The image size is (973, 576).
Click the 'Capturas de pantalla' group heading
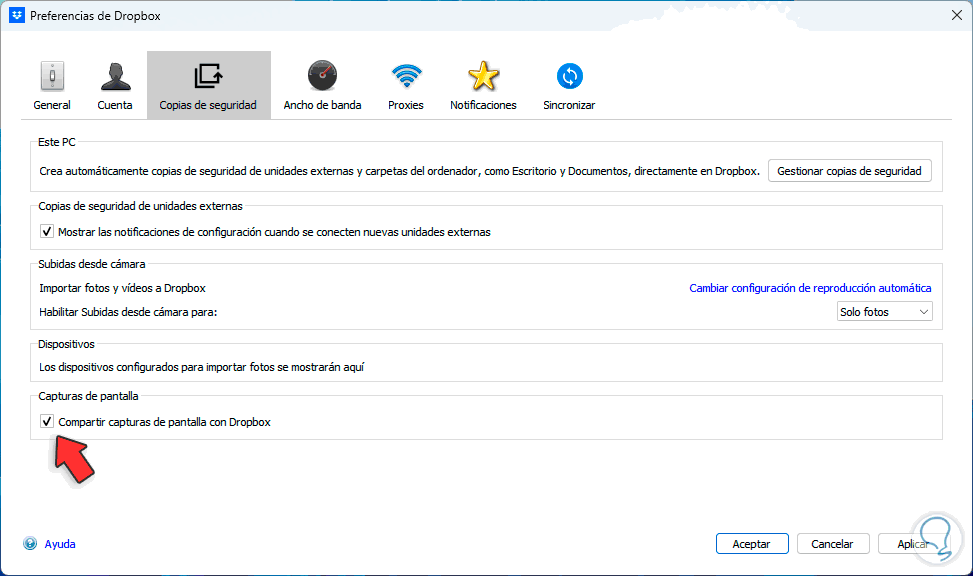point(88,396)
